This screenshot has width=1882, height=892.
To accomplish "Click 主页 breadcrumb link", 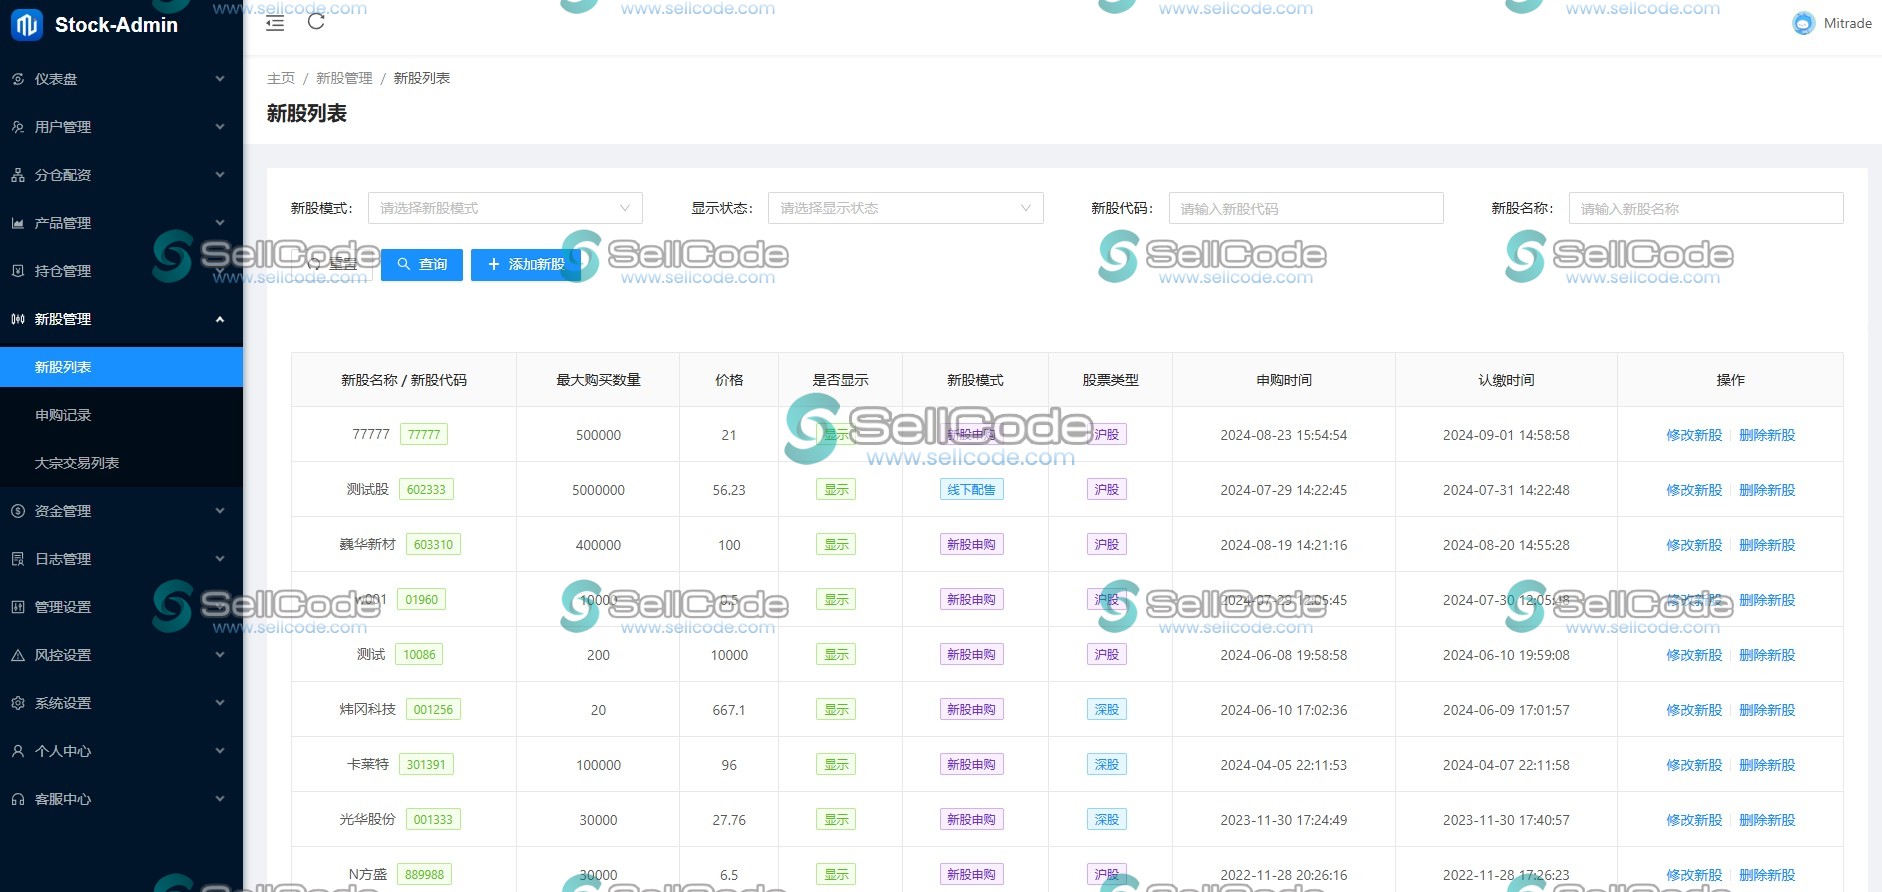I will pos(281,78).
